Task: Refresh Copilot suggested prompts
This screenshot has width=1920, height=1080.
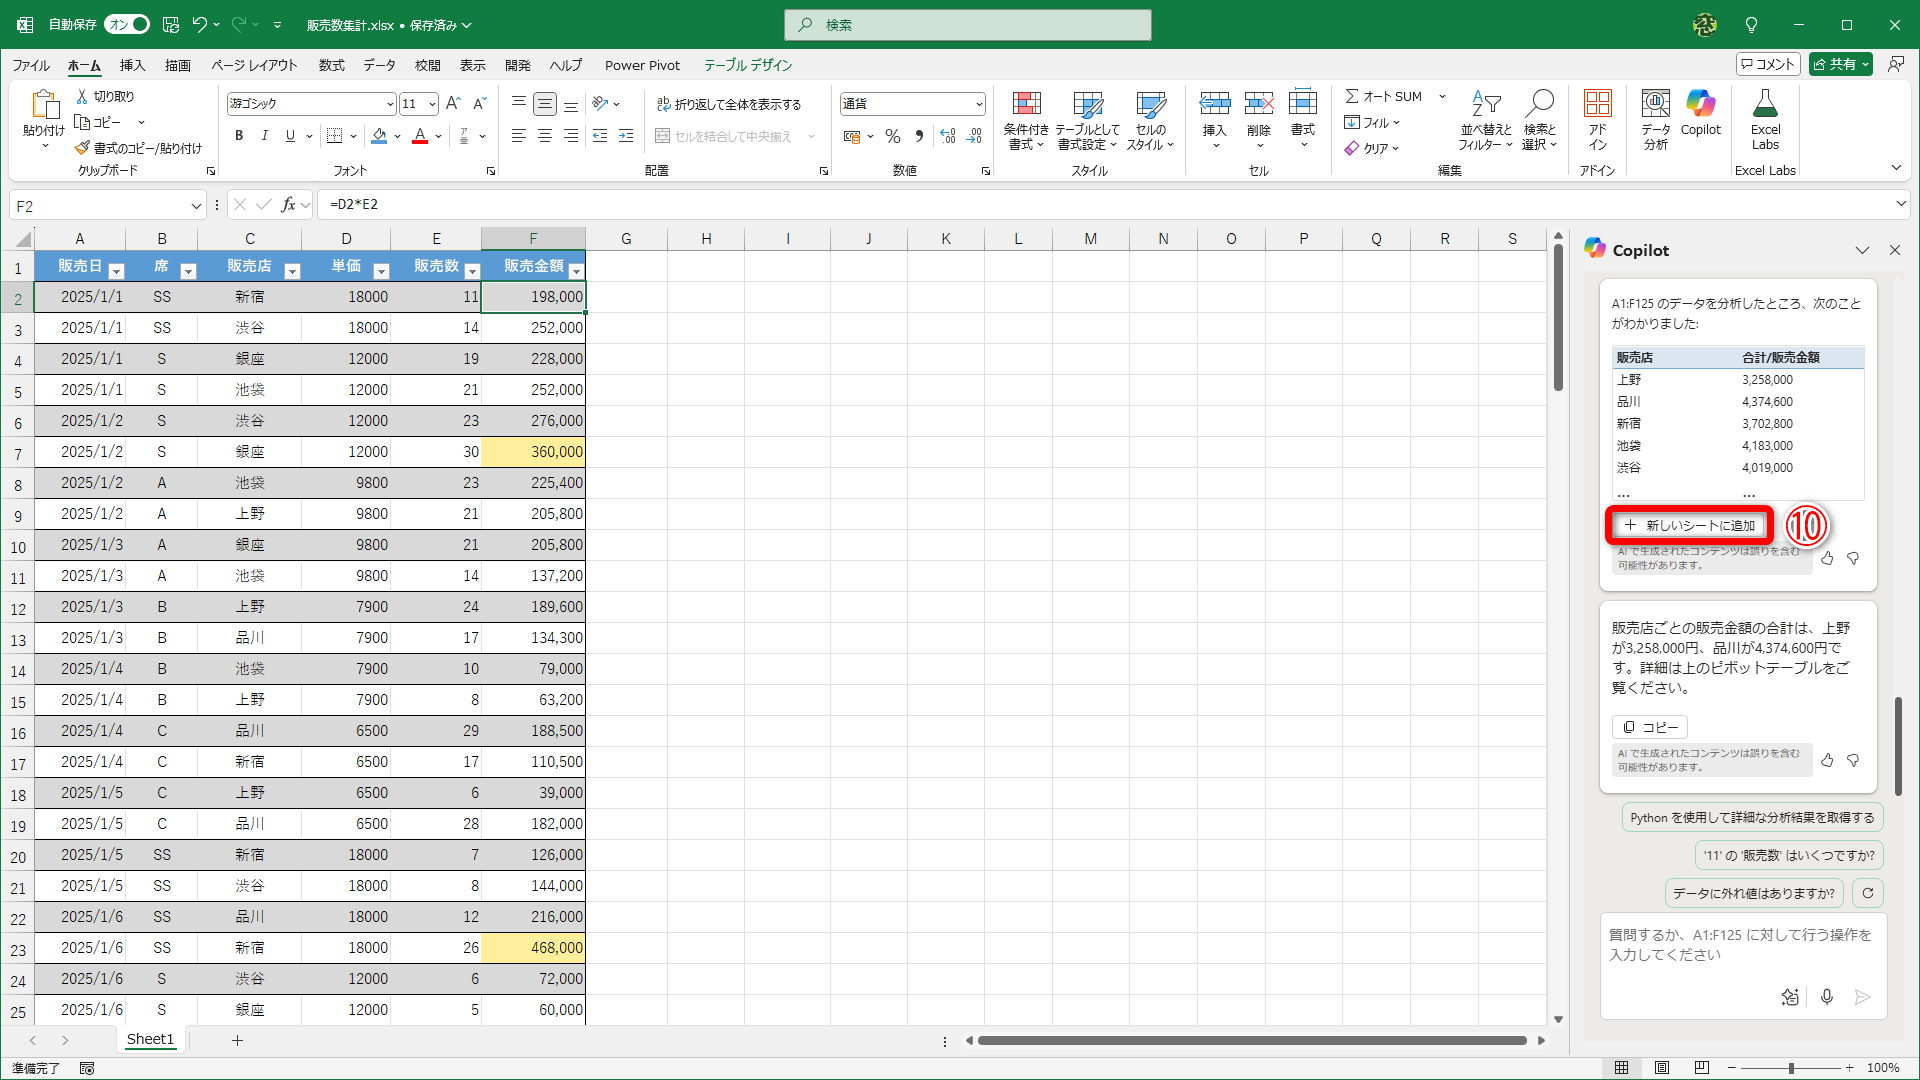Action: (1868, 893)
